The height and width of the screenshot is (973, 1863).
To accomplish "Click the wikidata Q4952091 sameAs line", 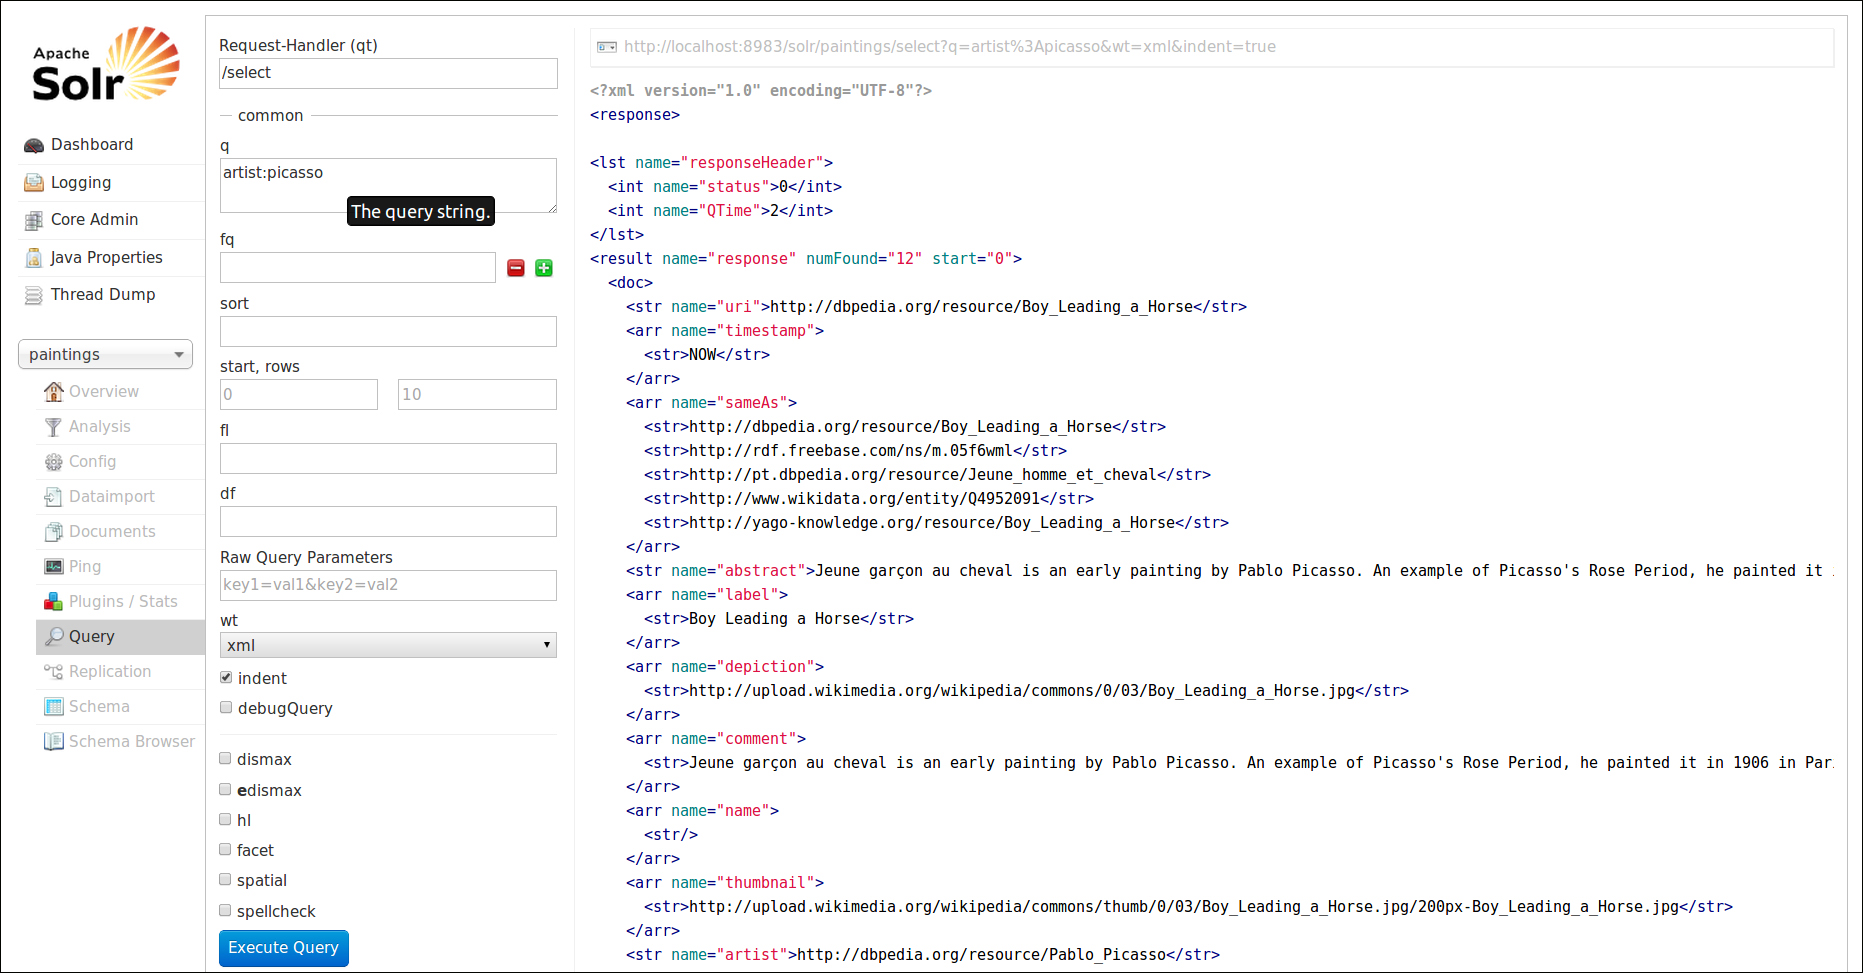I will point(868,499).
